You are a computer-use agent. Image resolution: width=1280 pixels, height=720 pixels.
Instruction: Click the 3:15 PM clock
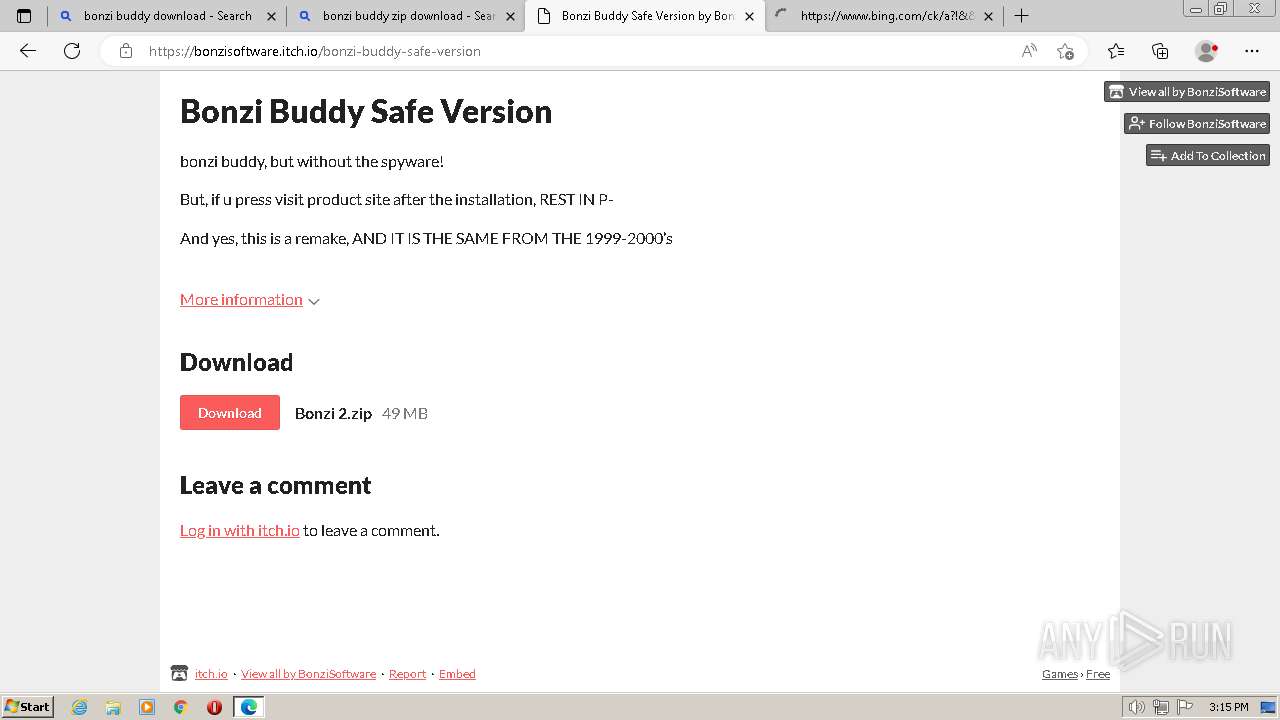click(1228, 707)
